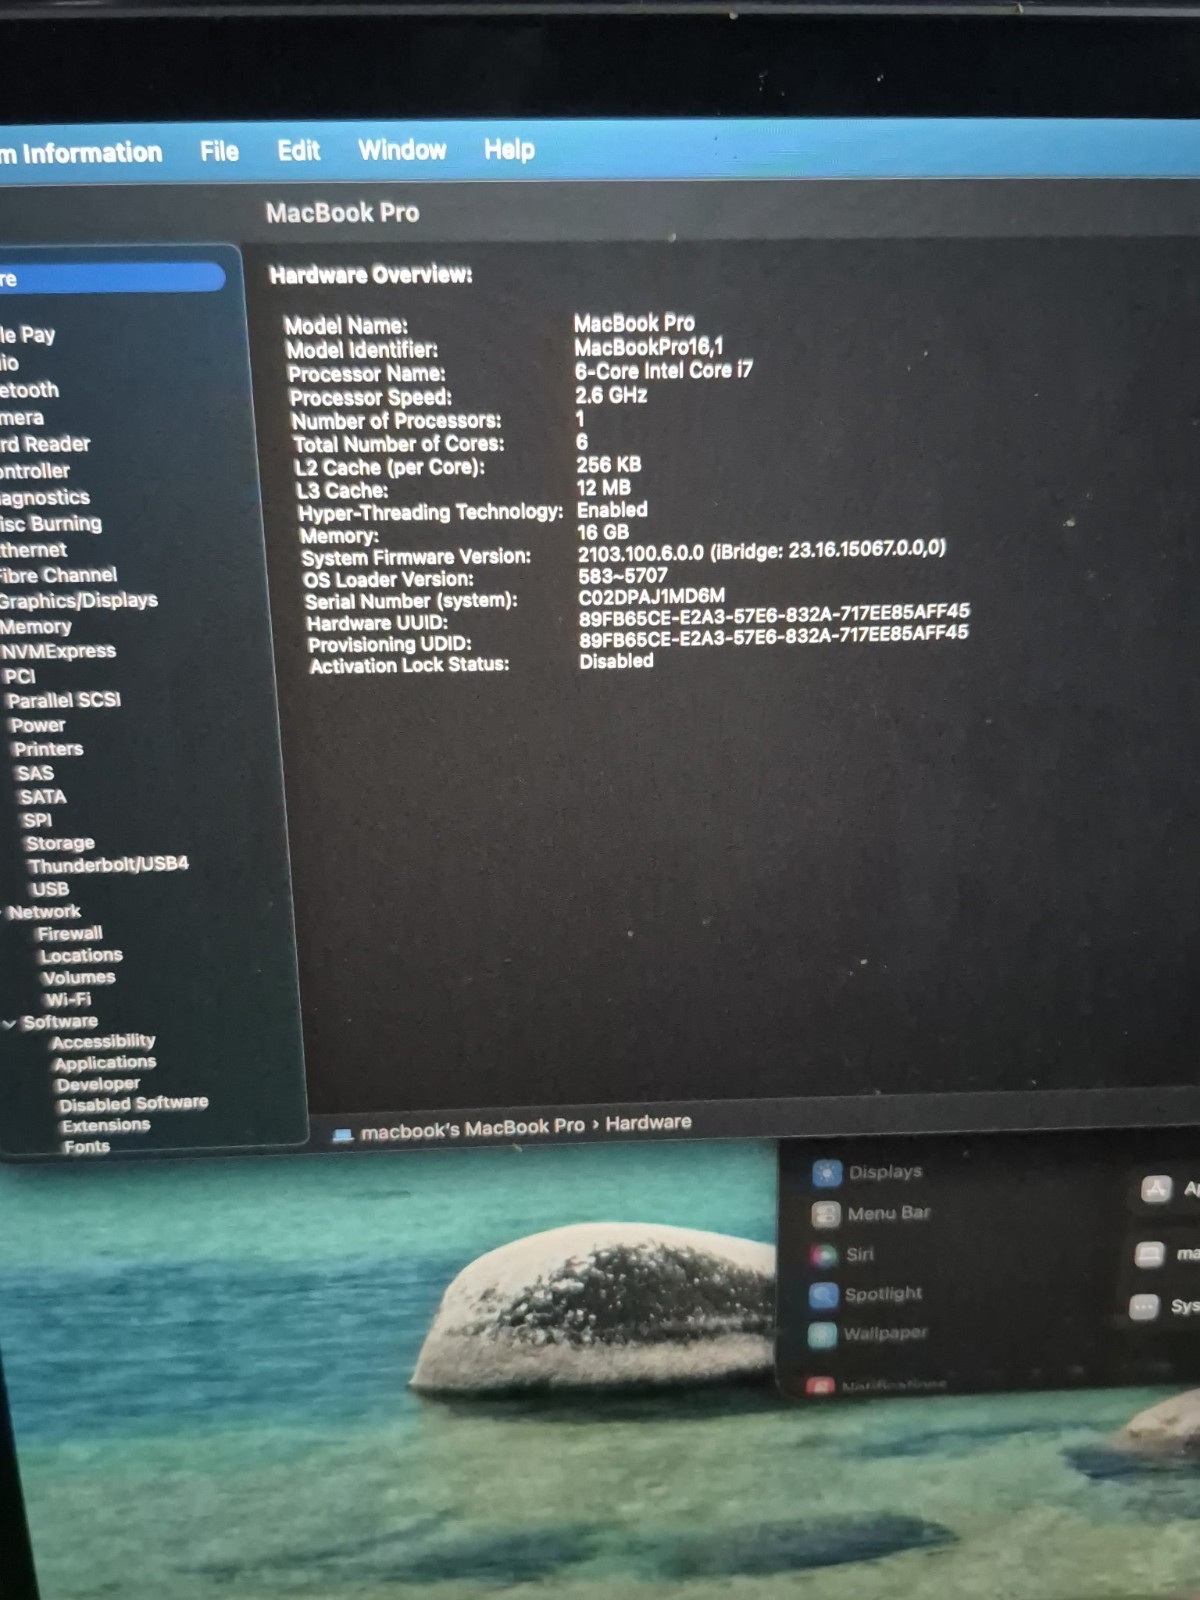Open Wallpaper in System Settings sidebar
Screen dimensions: 1200x1600
(x=885, y=1333)
